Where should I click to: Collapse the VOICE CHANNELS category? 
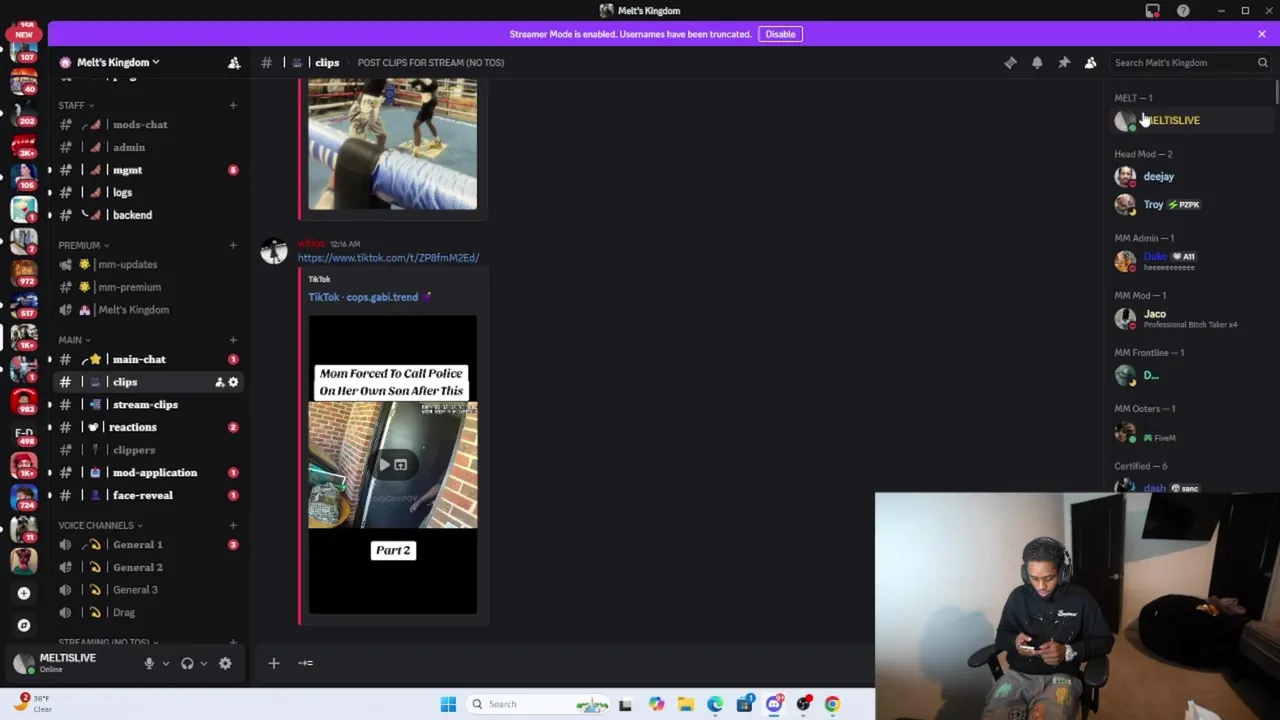[x=100, y=525]
